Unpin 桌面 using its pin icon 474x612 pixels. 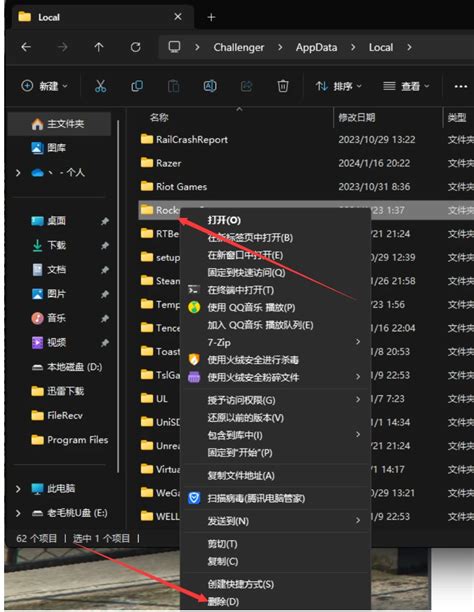coord(105,221)
